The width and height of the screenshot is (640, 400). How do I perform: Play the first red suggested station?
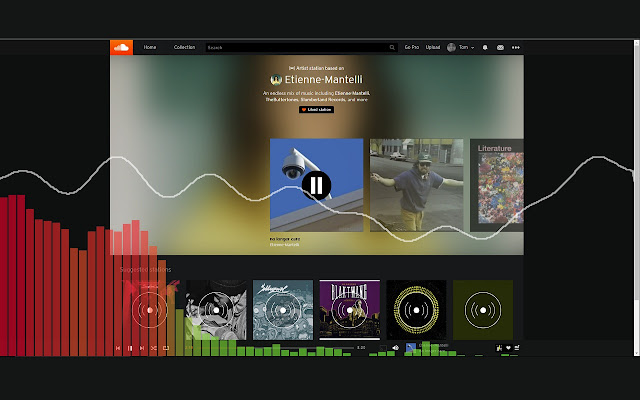coord(150,310)
